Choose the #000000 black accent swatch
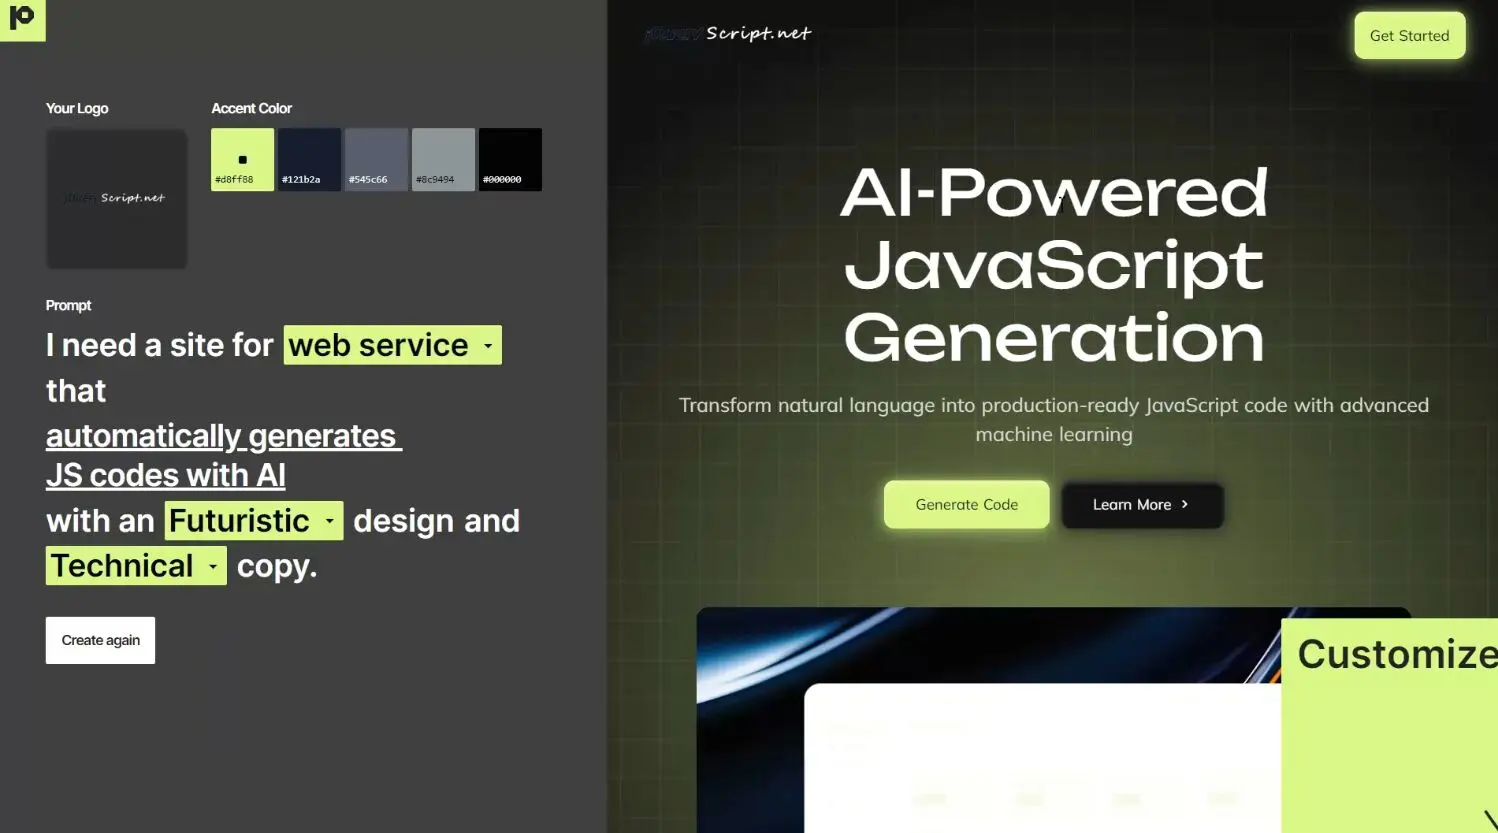The width and height of the screenshot is (1498, 833). click(510, 159)
